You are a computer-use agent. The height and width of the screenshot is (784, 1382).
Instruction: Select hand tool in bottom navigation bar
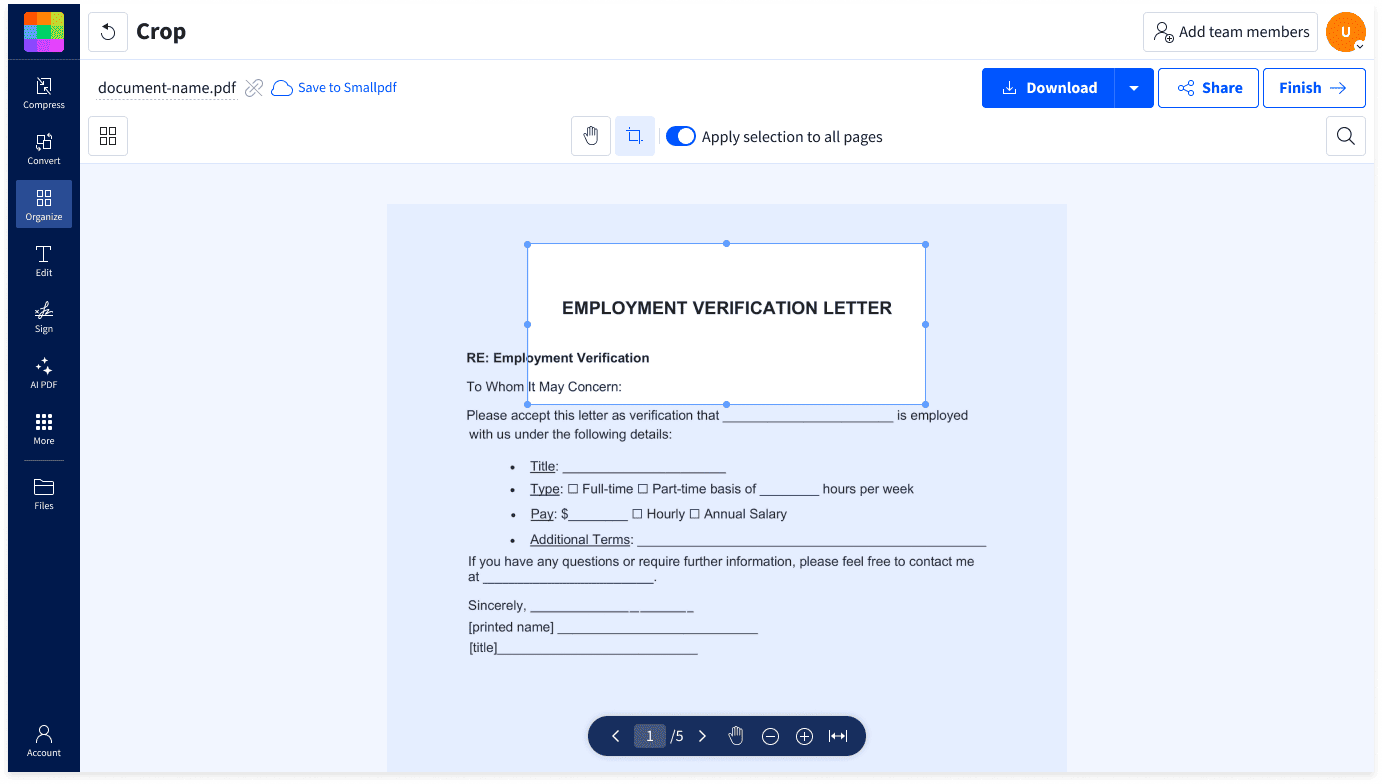click(x=736, y=736)
